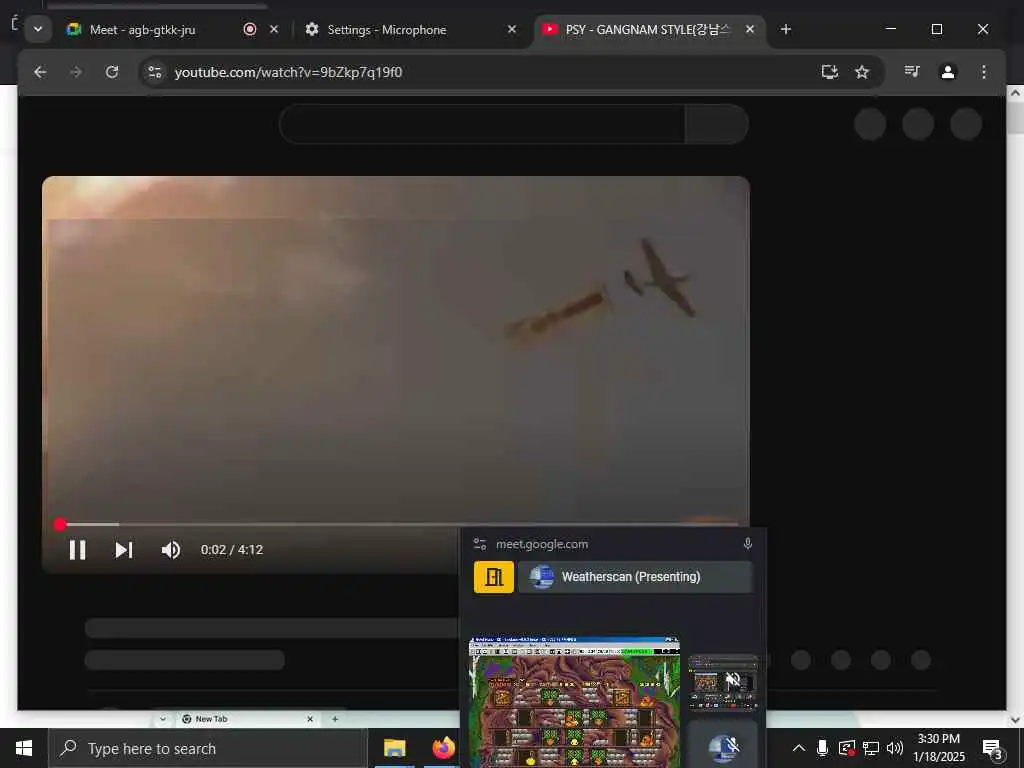
Task: Select the PSY - GANGNAM STYLE tab
Action: coord(648,30)
